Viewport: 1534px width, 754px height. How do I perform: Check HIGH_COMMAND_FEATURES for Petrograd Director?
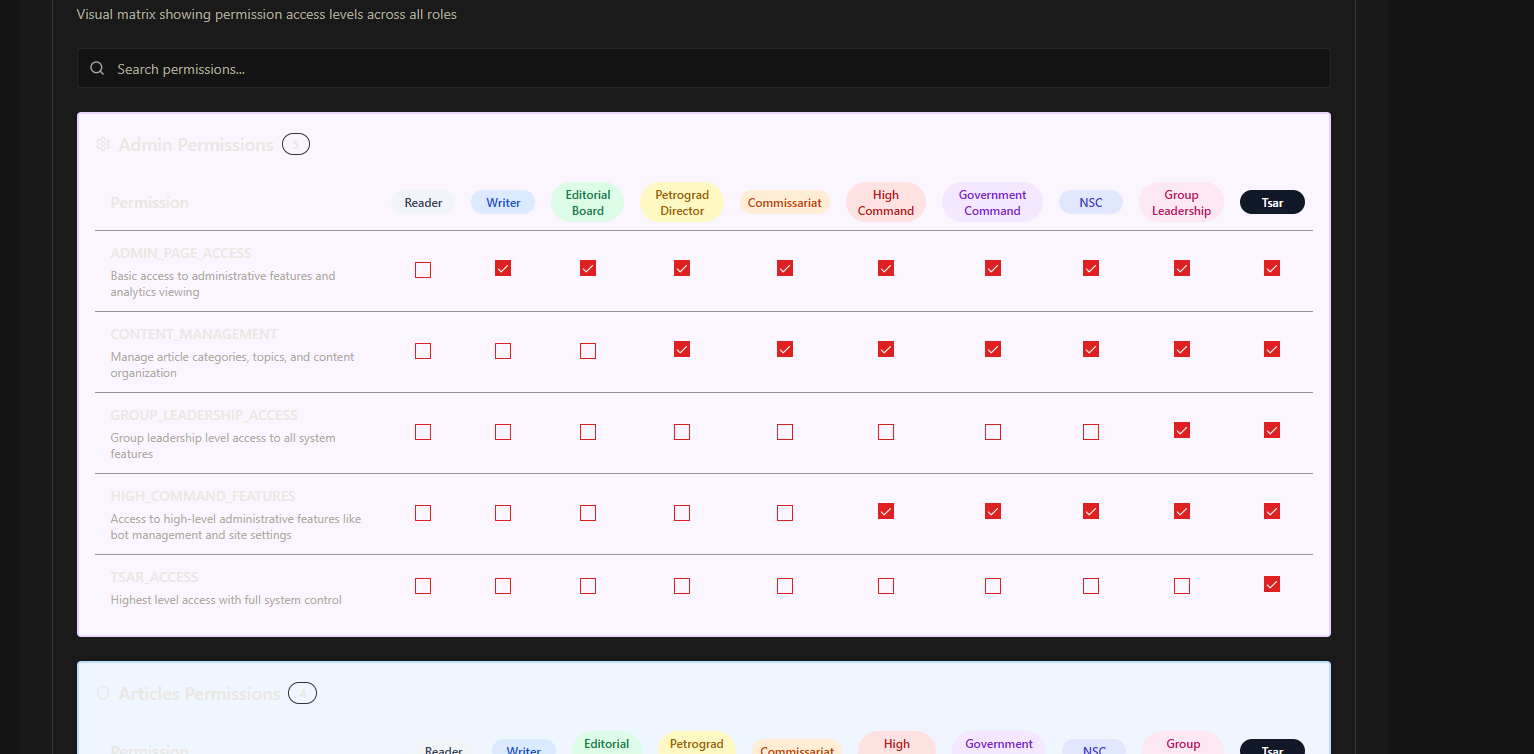[x=682, y=513]
